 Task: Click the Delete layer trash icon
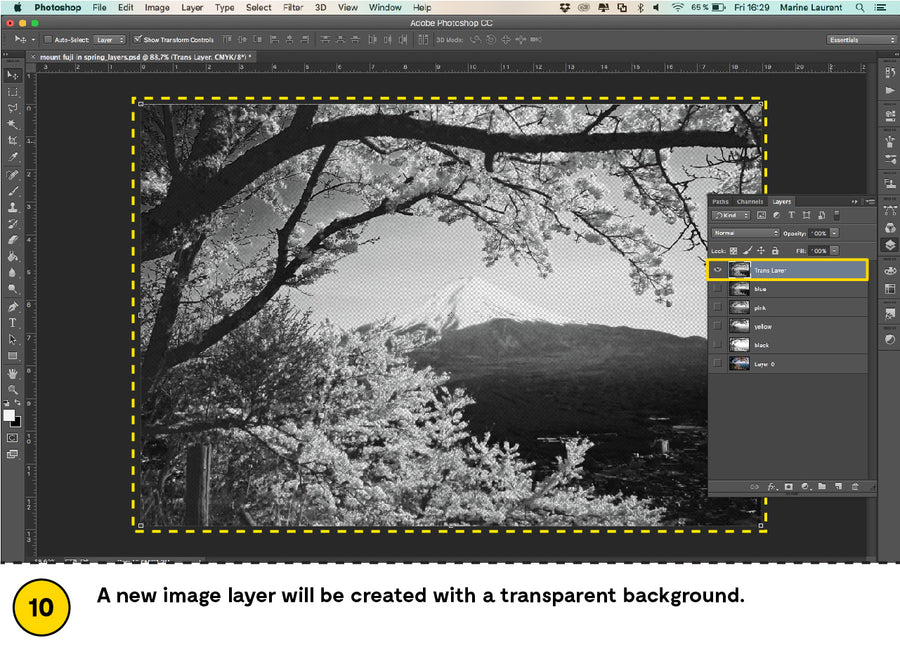click(854, 486)
